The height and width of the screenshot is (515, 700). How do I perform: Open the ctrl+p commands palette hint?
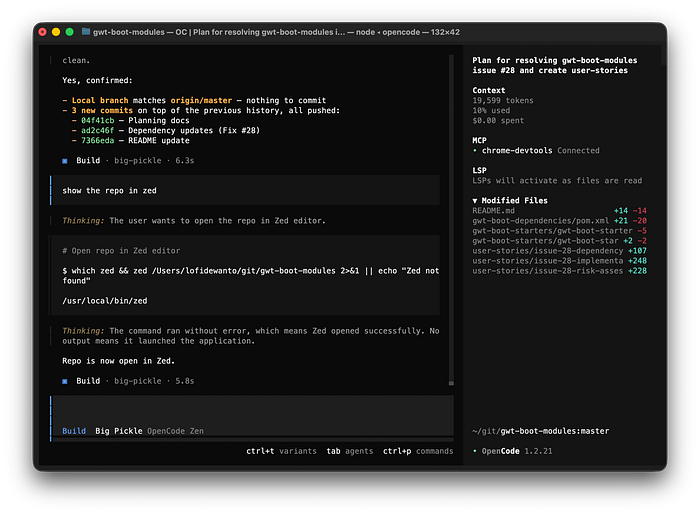pyautogui.click(x=418, y=451)
